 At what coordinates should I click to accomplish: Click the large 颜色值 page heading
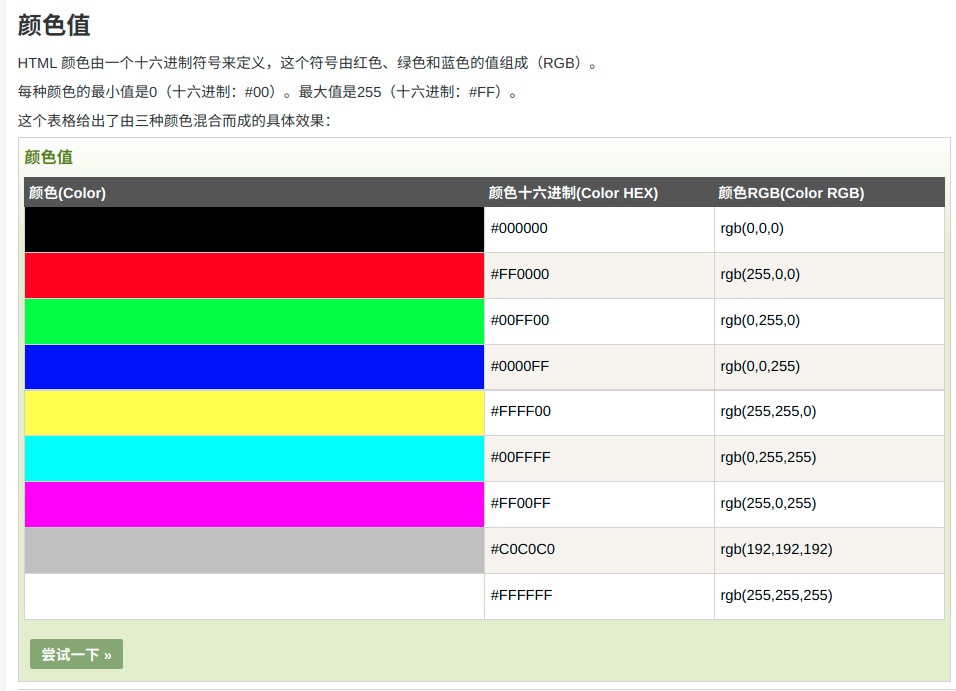coord(54,26)
